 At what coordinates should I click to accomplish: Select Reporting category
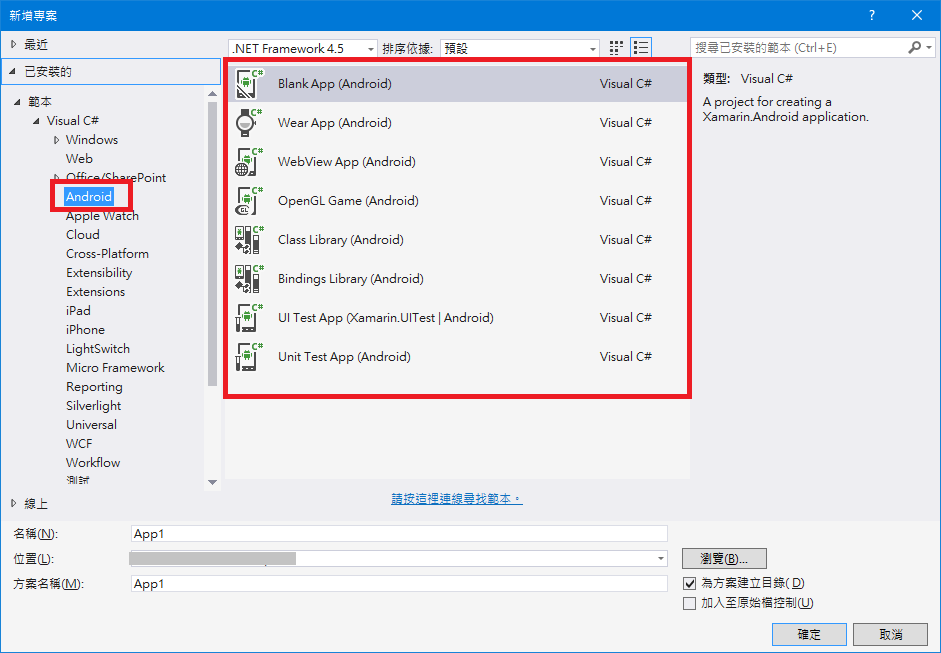(x=94, y=387)
